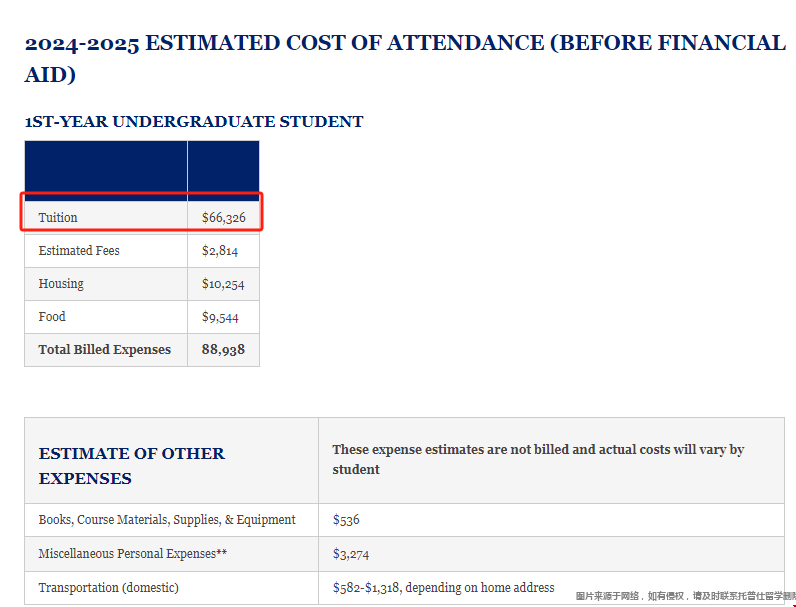Click Total Billed Expenses label
Screen dimensions: 796x607
click(x=105, y=350)
